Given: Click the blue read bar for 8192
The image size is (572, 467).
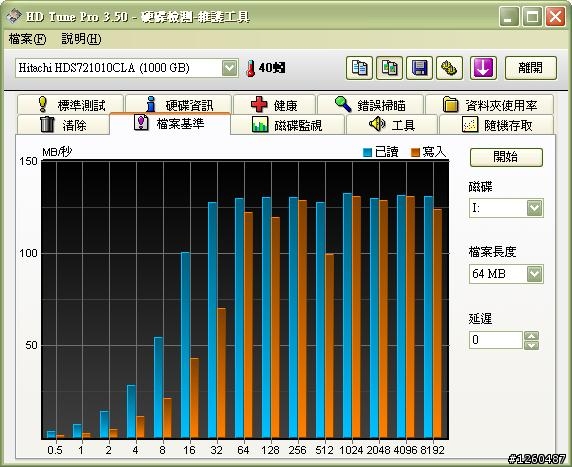Looking at the screenshot, I should tap(428, 317).
